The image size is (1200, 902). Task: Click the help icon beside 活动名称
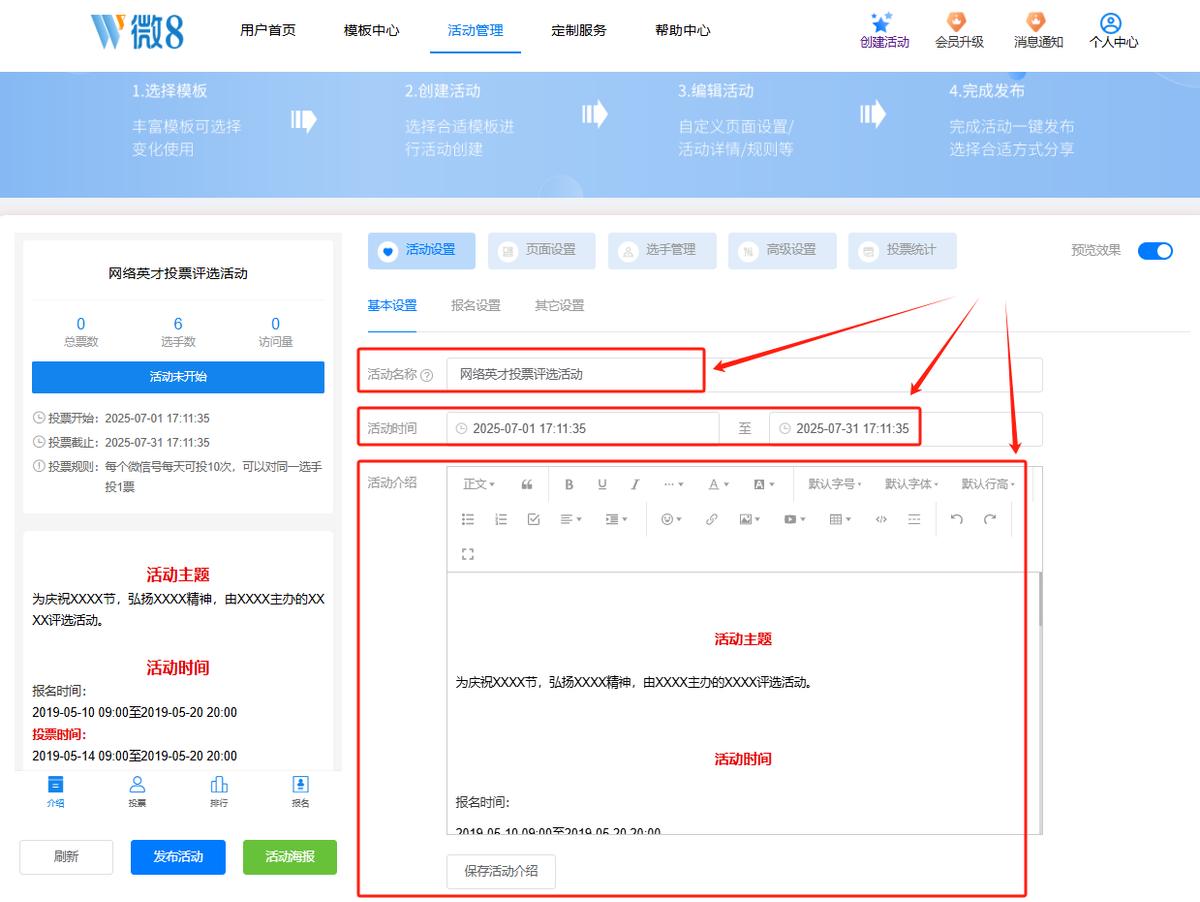(x=427, y=375)
